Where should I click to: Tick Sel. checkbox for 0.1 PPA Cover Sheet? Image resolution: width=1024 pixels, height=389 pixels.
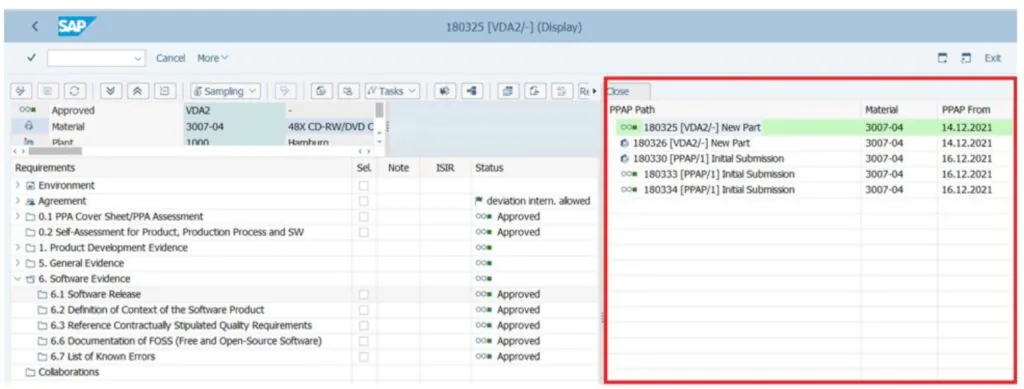coord(364,217)
